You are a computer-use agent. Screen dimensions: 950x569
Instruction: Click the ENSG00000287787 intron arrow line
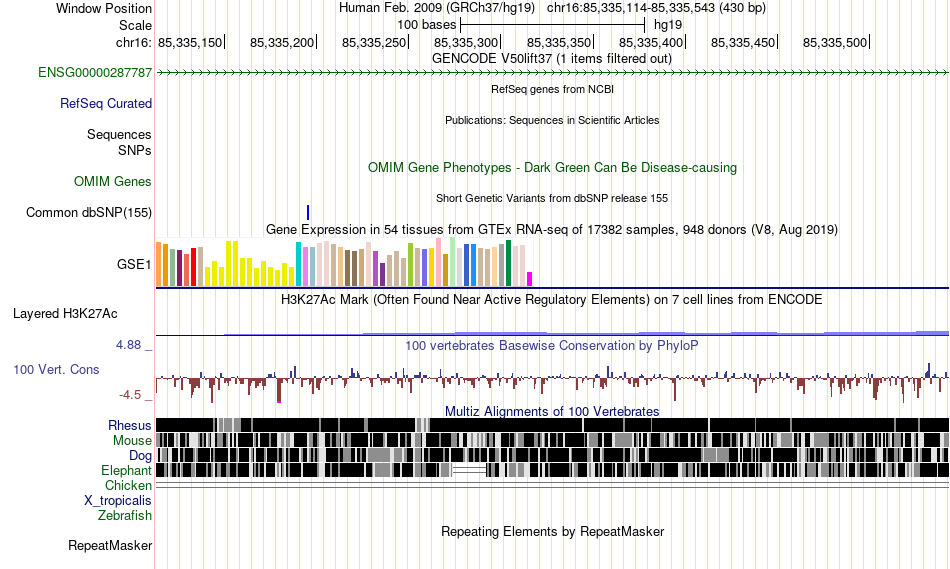pos(552,73)
